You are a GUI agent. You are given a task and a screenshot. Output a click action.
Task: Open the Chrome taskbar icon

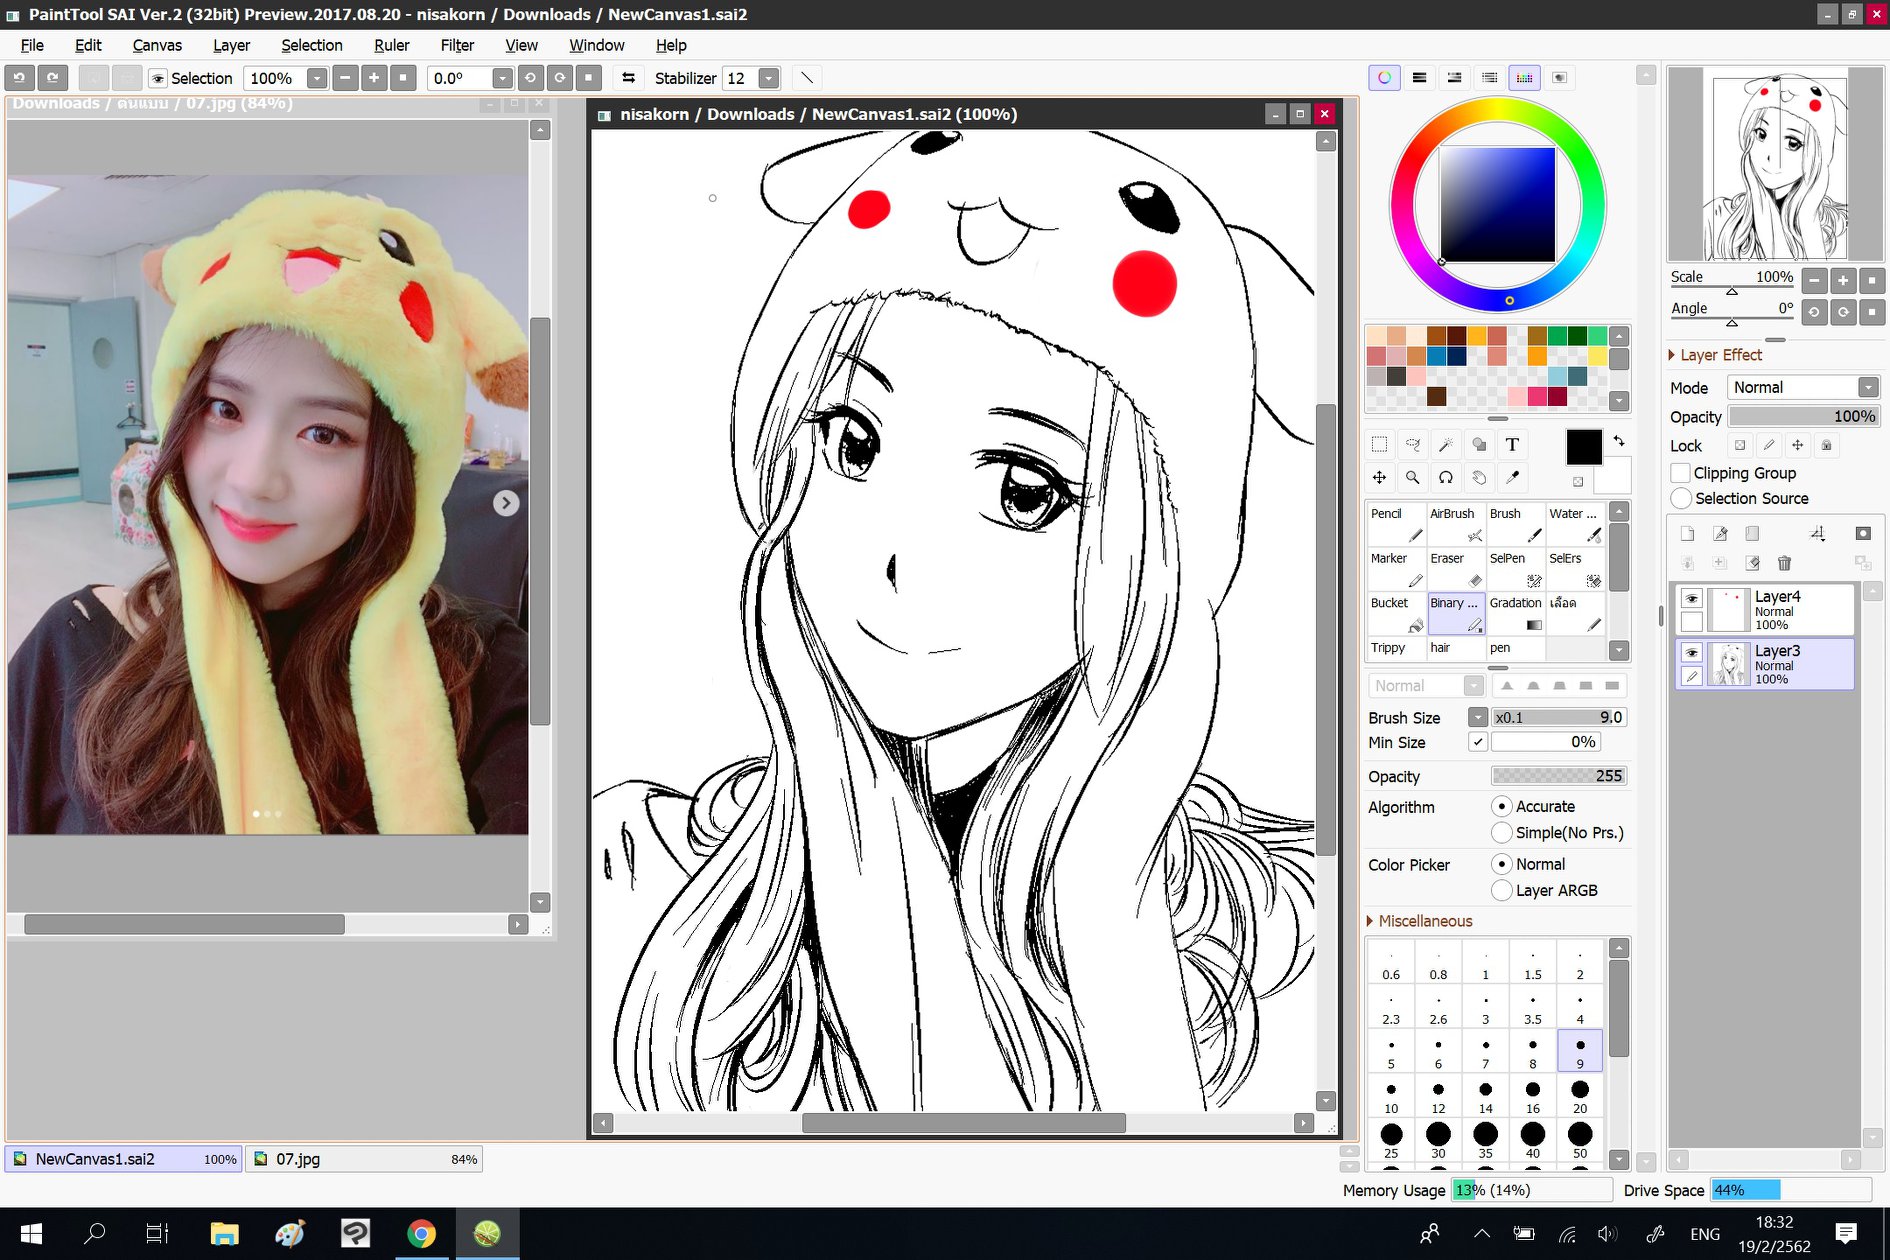421,1234
